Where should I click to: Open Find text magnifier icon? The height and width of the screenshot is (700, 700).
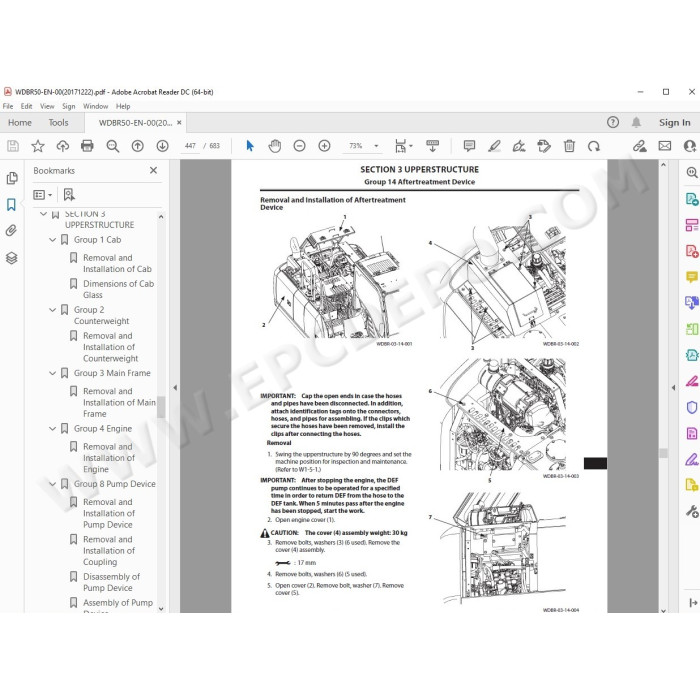pyautogui.click(x=112, y=146)
